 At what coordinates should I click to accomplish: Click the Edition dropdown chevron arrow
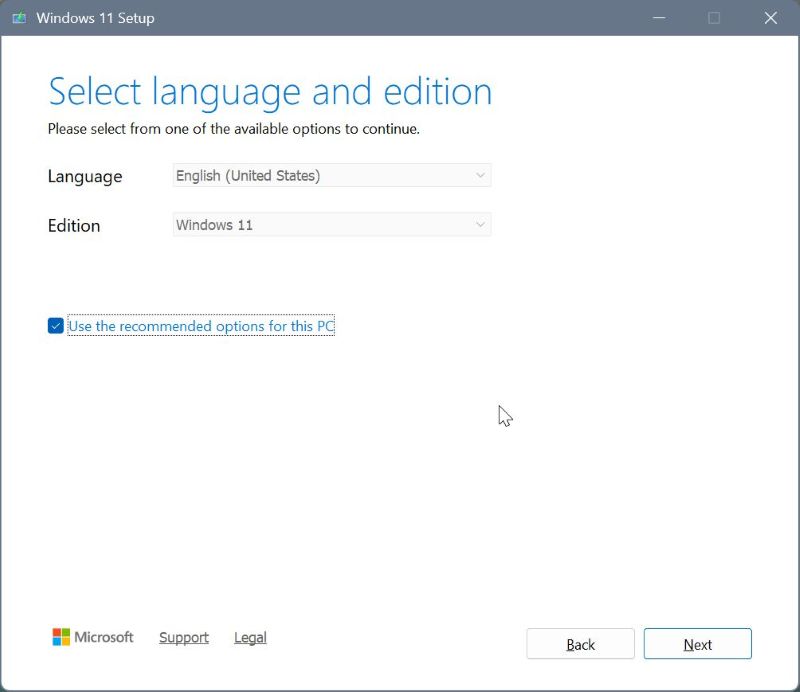480,225
